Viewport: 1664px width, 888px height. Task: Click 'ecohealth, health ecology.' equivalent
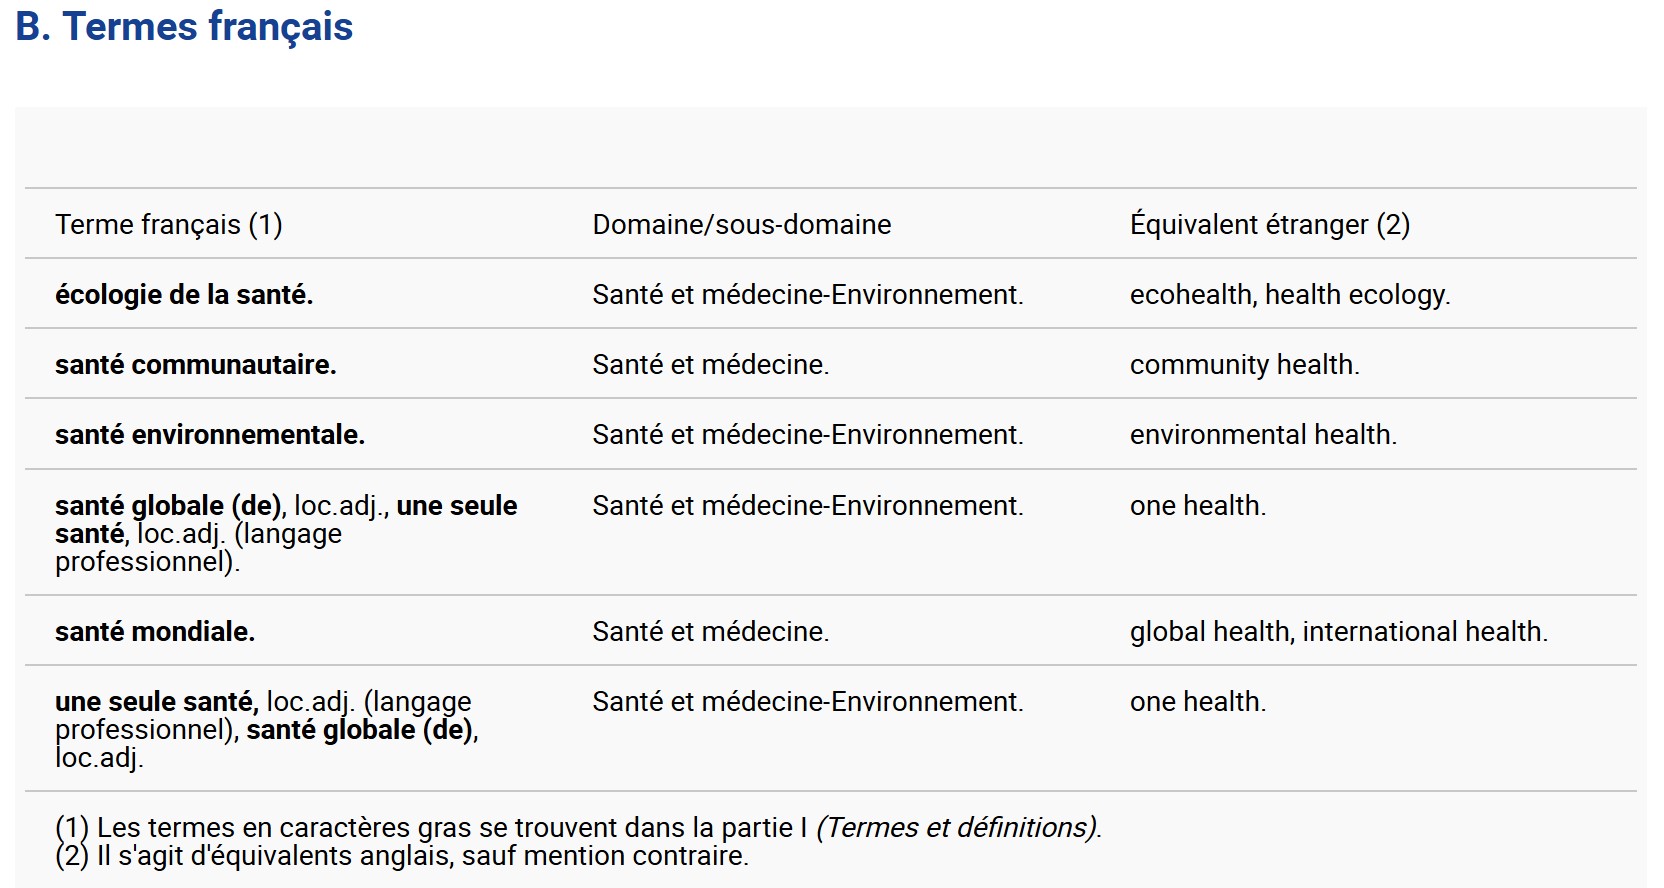(1290, 294)
